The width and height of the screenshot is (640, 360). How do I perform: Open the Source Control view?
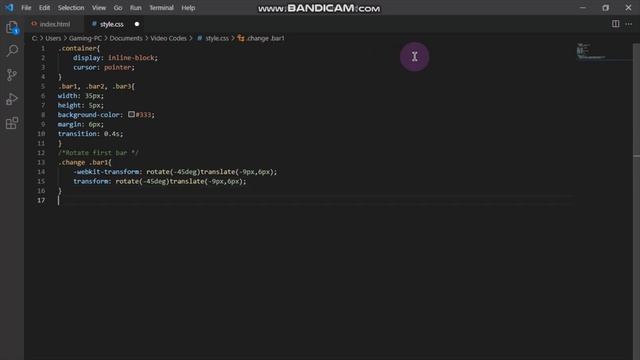pyautogui.click(x=12, y=75)
